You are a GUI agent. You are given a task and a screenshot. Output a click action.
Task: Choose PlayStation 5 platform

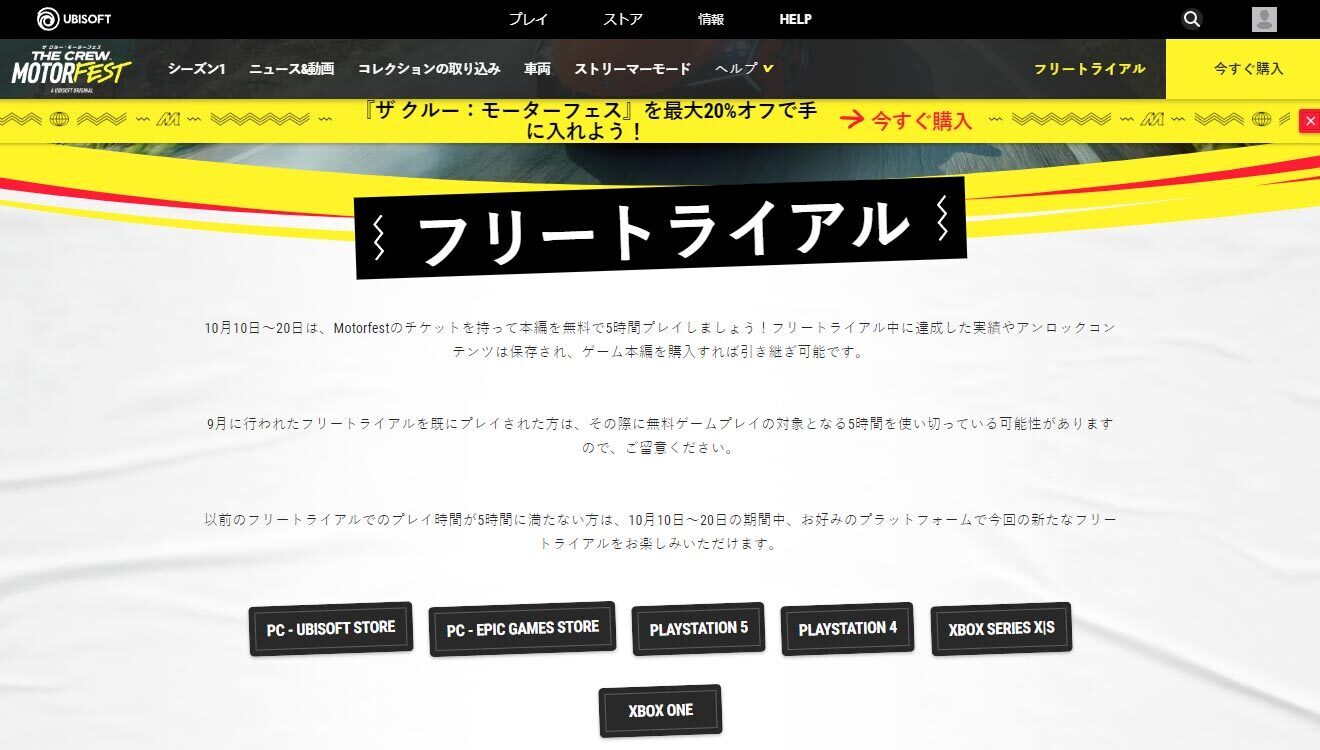coord(698,629)
